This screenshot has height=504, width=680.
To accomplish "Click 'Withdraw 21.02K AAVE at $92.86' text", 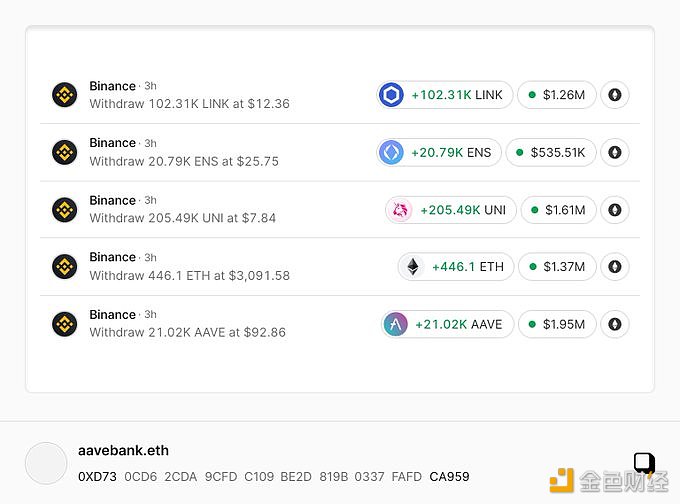I will 187,332.
